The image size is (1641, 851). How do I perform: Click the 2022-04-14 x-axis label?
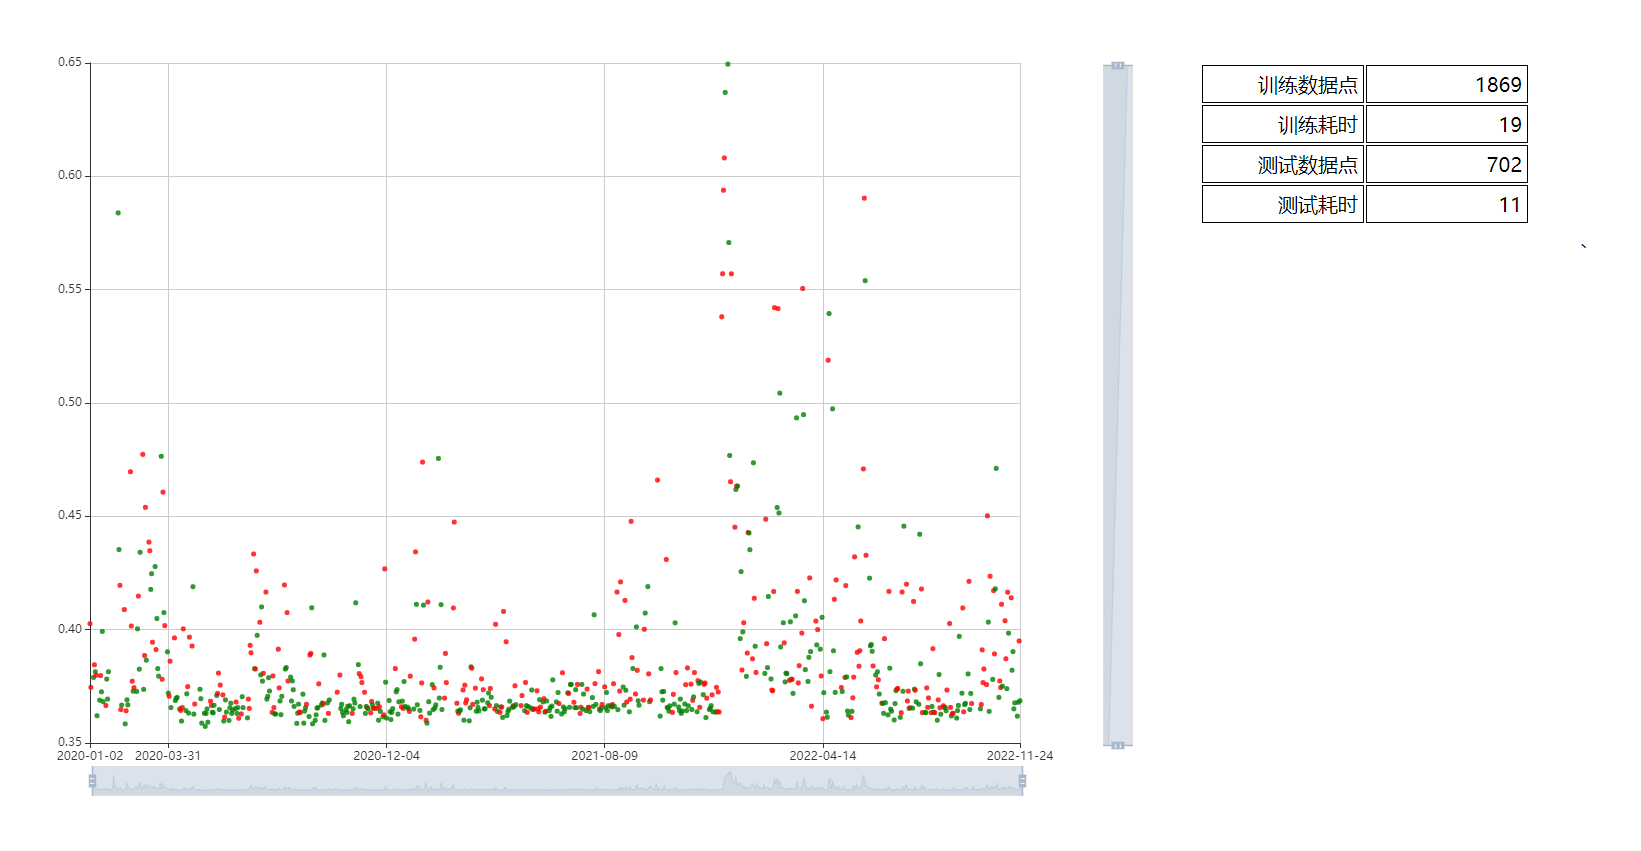(823, 756)
